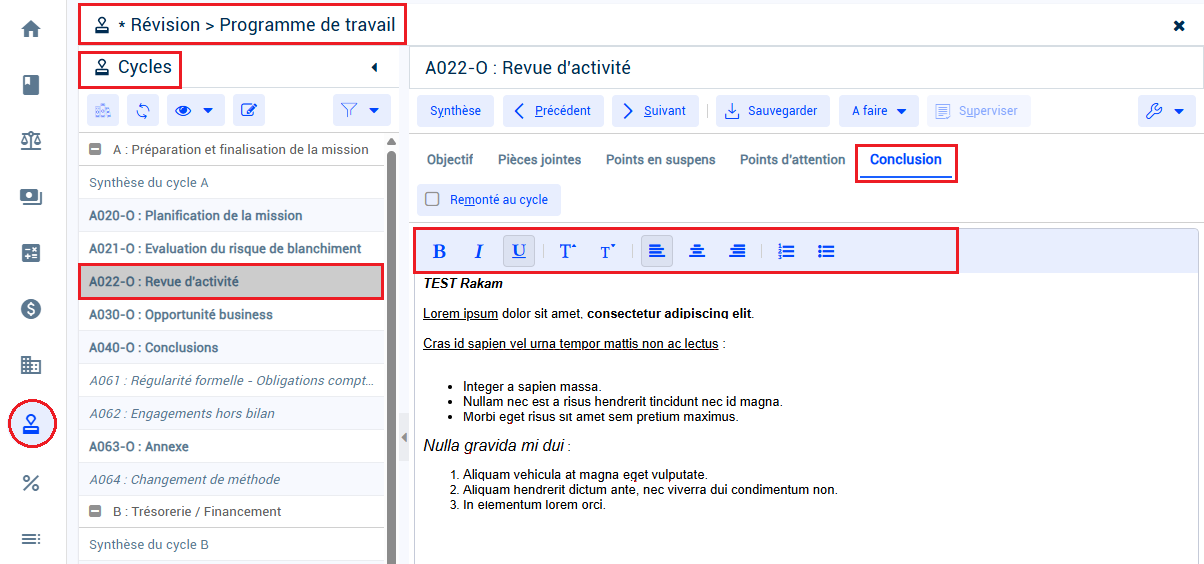Center-align the text with the toolbar icon
The height and width of the screenshot is (564, 1204).
point(697,251)
